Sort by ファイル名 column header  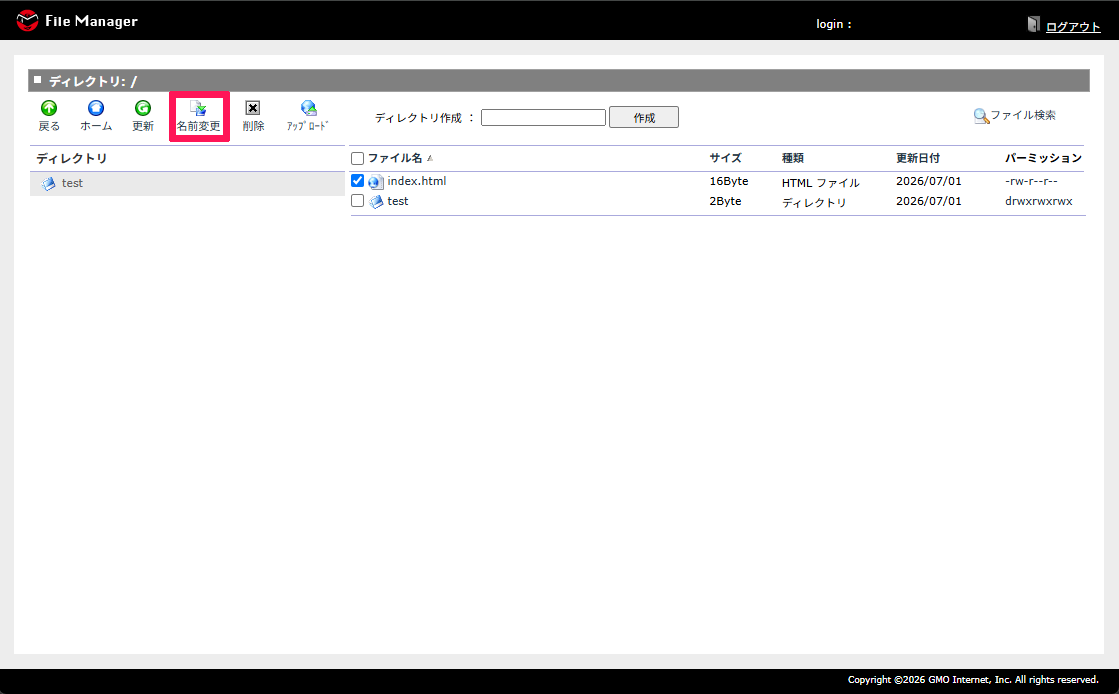click(x=395, y=158)
